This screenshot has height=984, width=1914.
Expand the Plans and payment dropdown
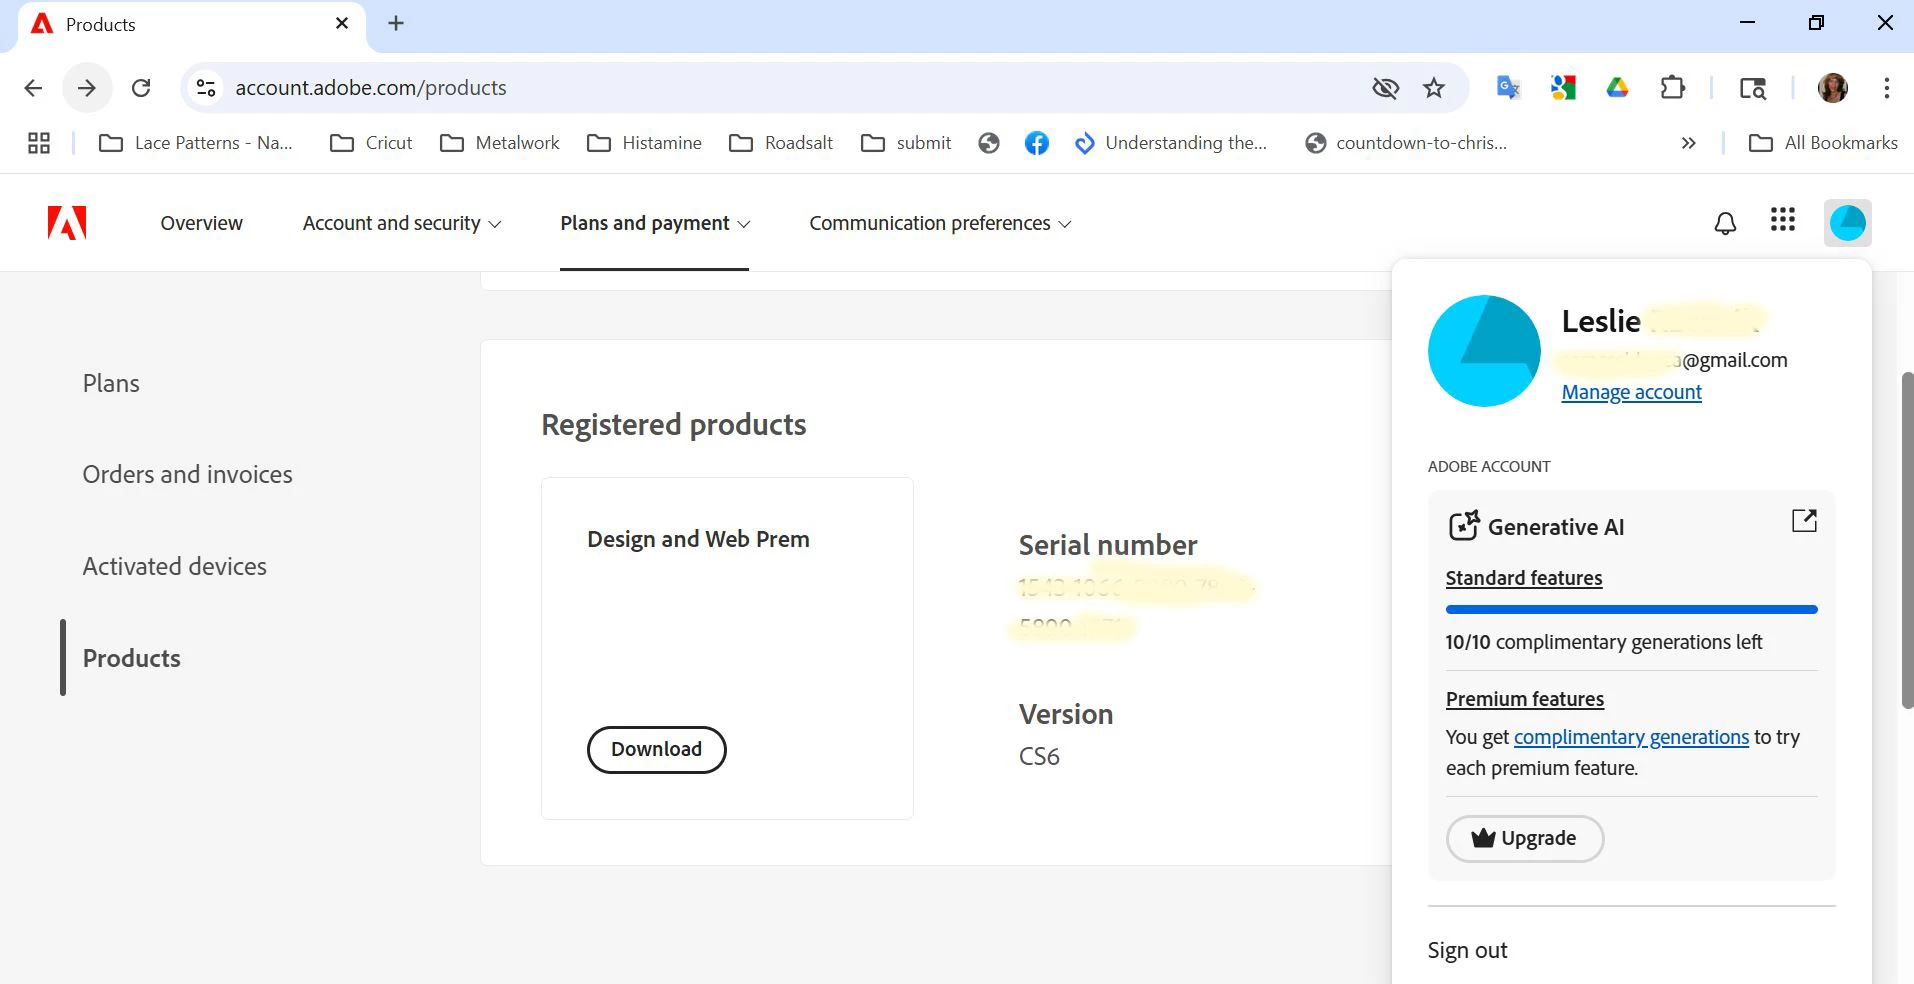655,223
